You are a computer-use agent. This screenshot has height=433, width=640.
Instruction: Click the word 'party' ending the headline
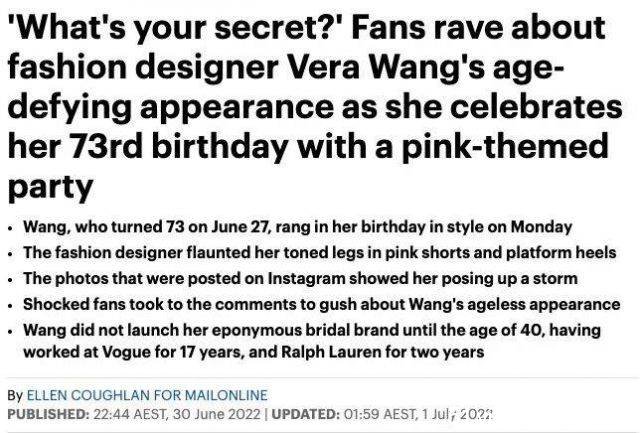pyautogui.click(x=50, y=187)
